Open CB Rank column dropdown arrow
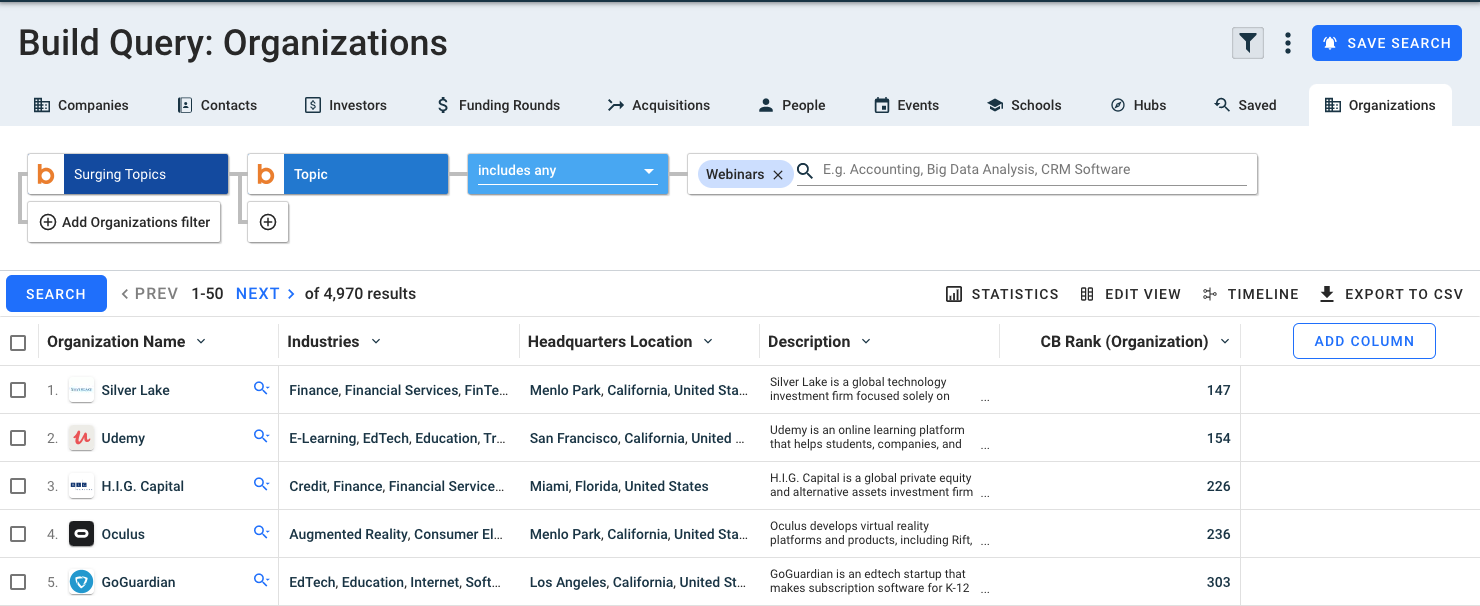The height and width of the screenshot is (606, 1480). pos(1225,342)
